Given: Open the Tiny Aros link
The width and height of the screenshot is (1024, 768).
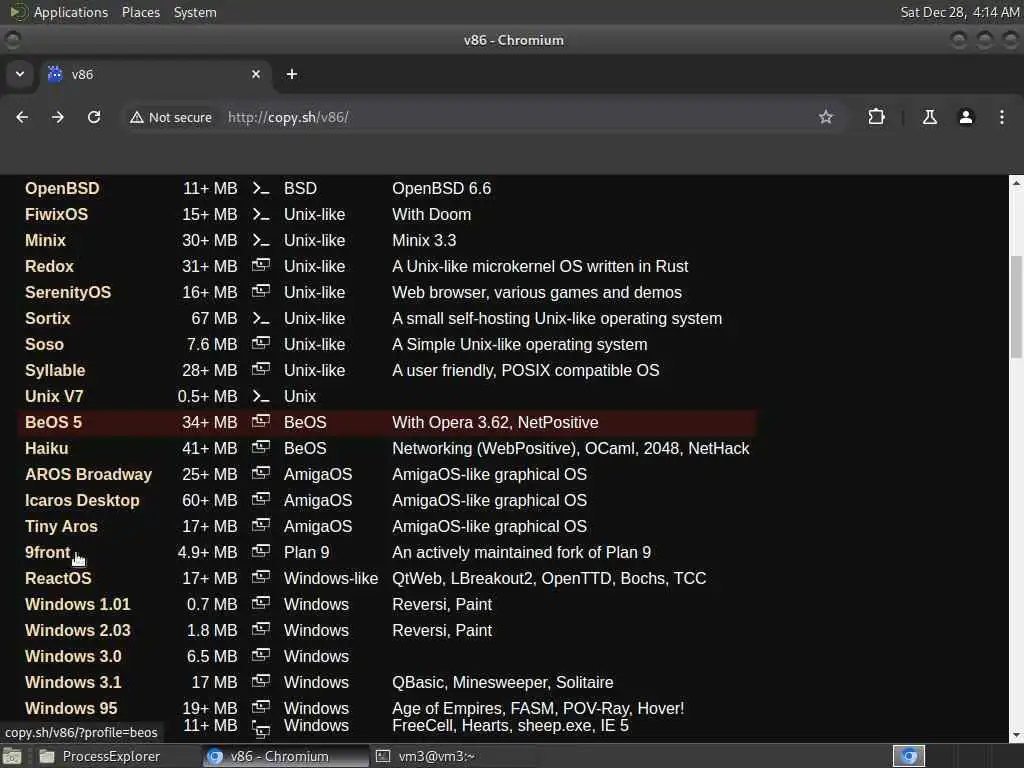Looking at the screenshot, I should click(61, 526).
